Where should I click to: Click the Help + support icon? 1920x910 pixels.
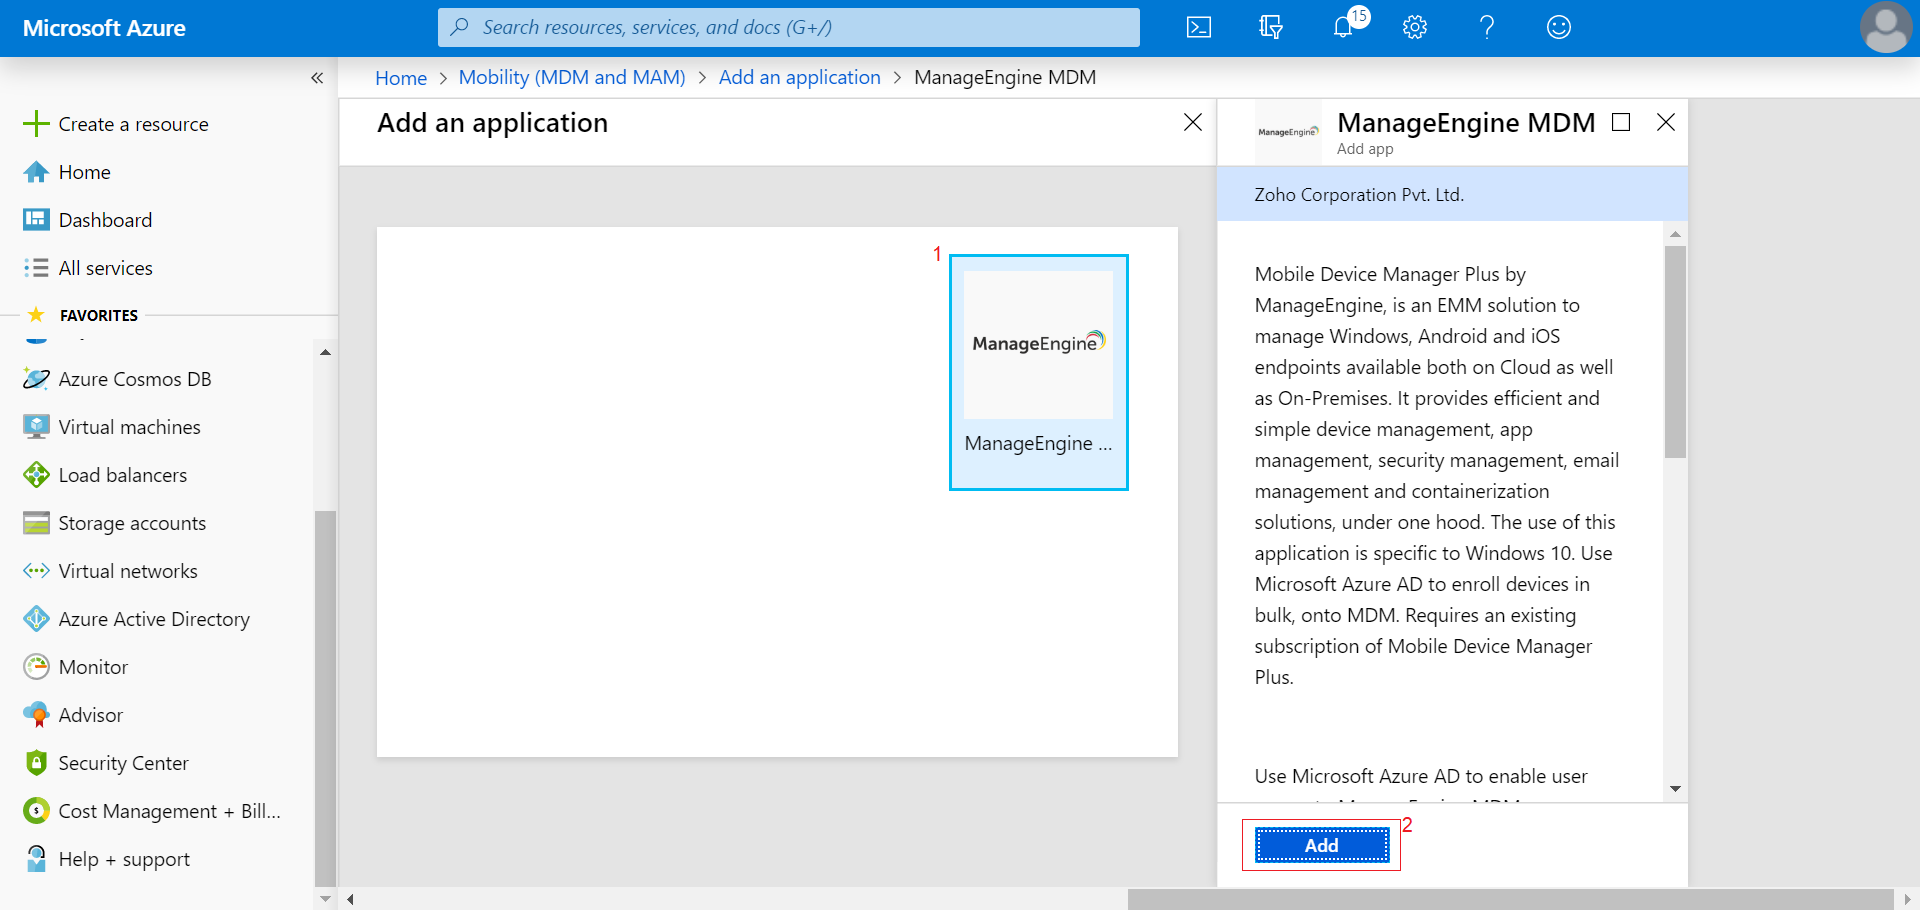[x=36, y=859]
